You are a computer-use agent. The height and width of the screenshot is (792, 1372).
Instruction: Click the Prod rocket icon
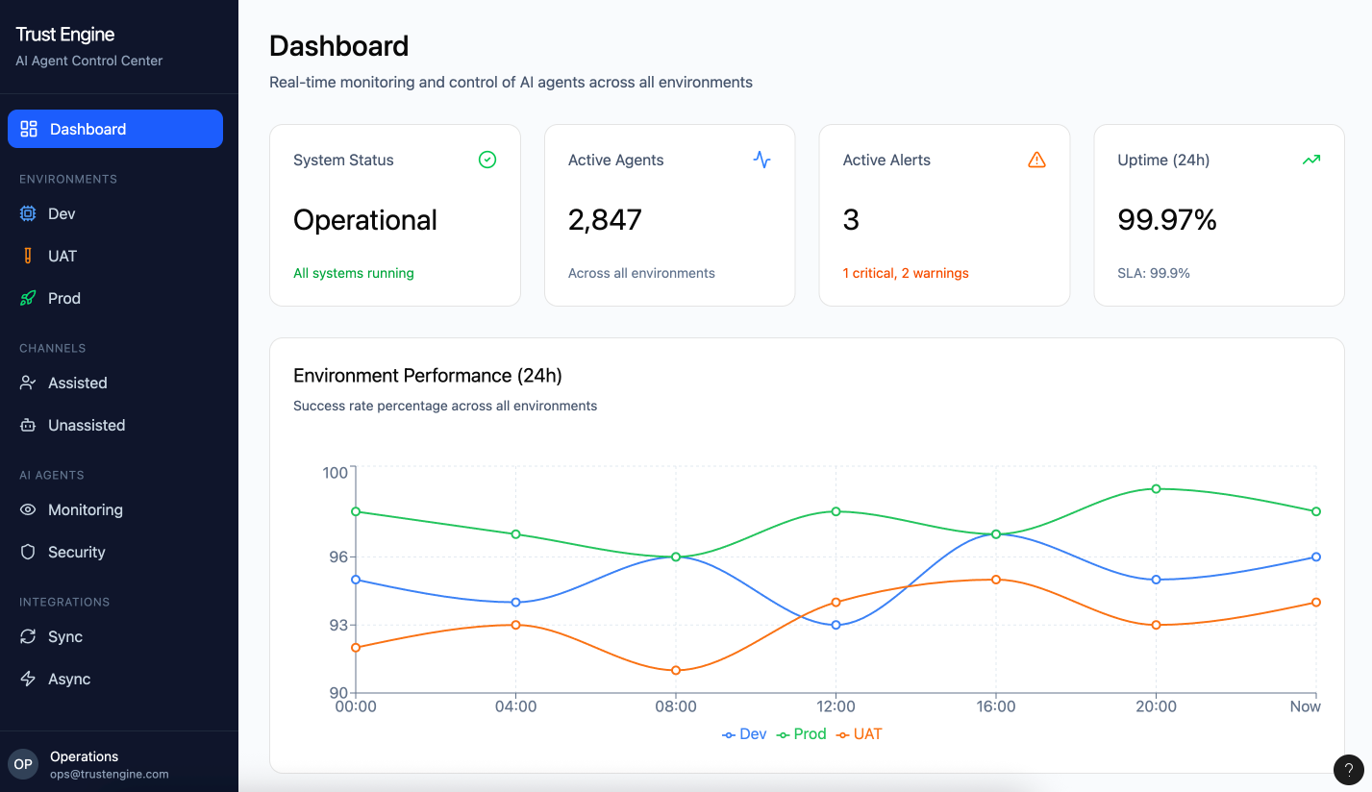pos(28,298)
